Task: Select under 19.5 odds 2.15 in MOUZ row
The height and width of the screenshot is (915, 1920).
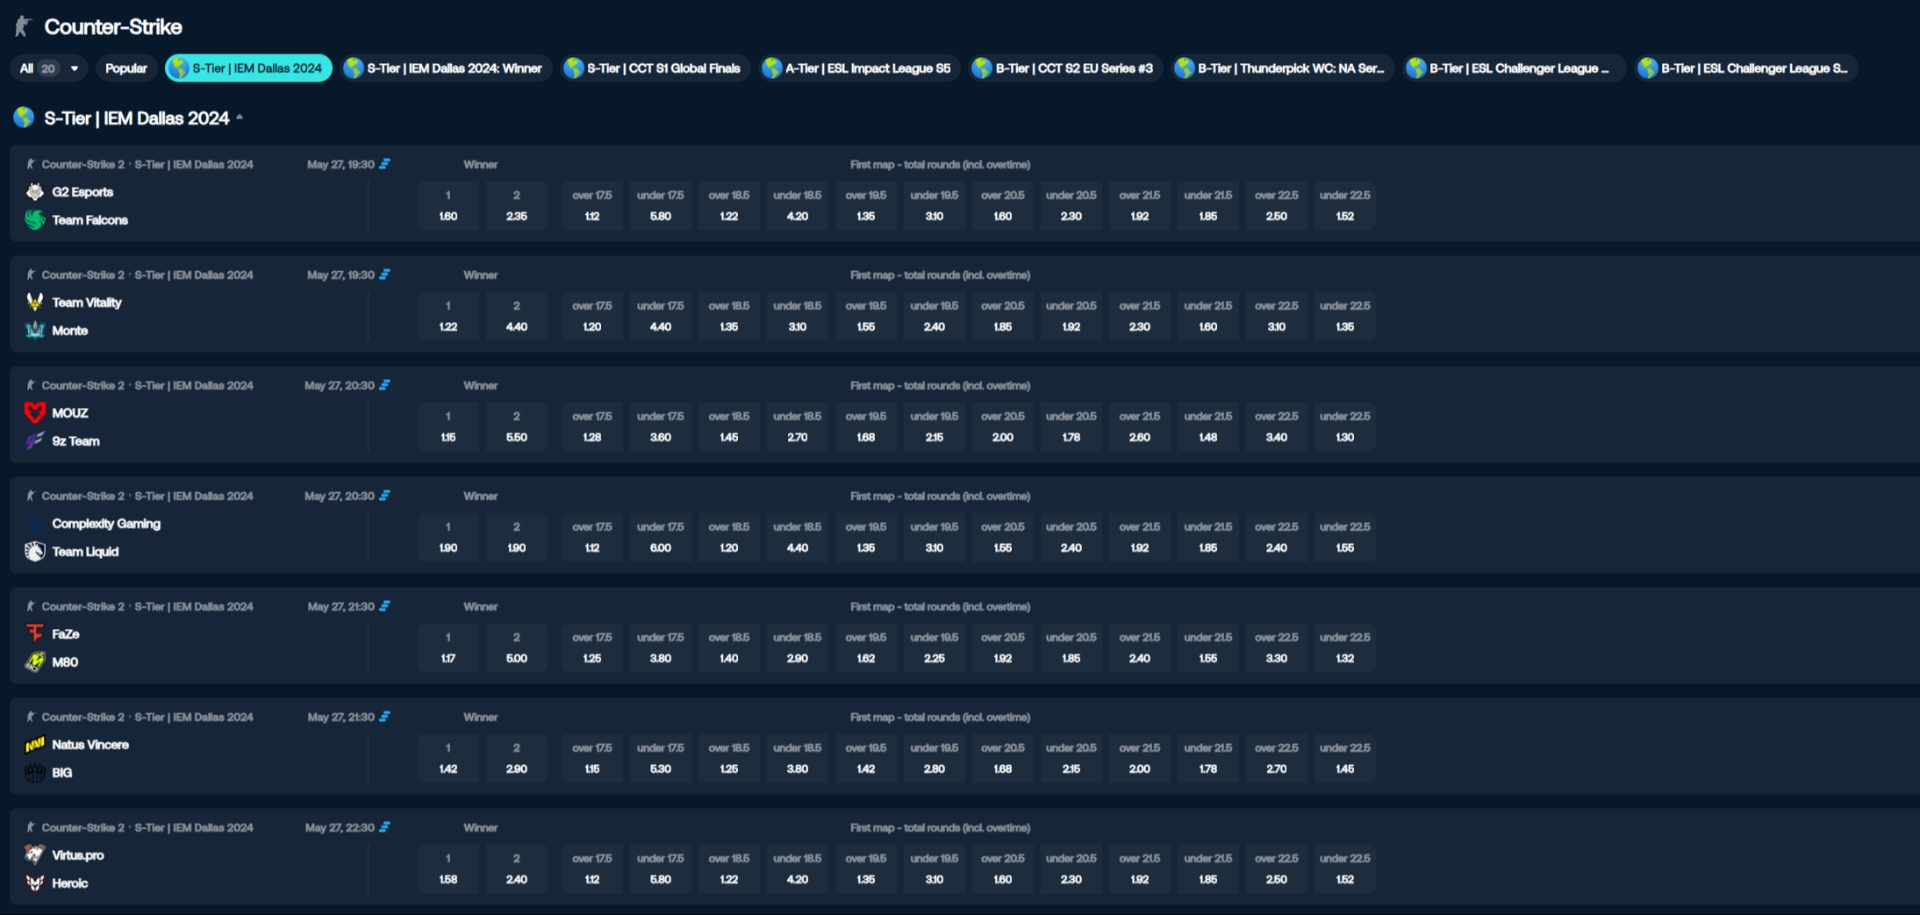Action: pyautogui.click(x=934, y=427)
